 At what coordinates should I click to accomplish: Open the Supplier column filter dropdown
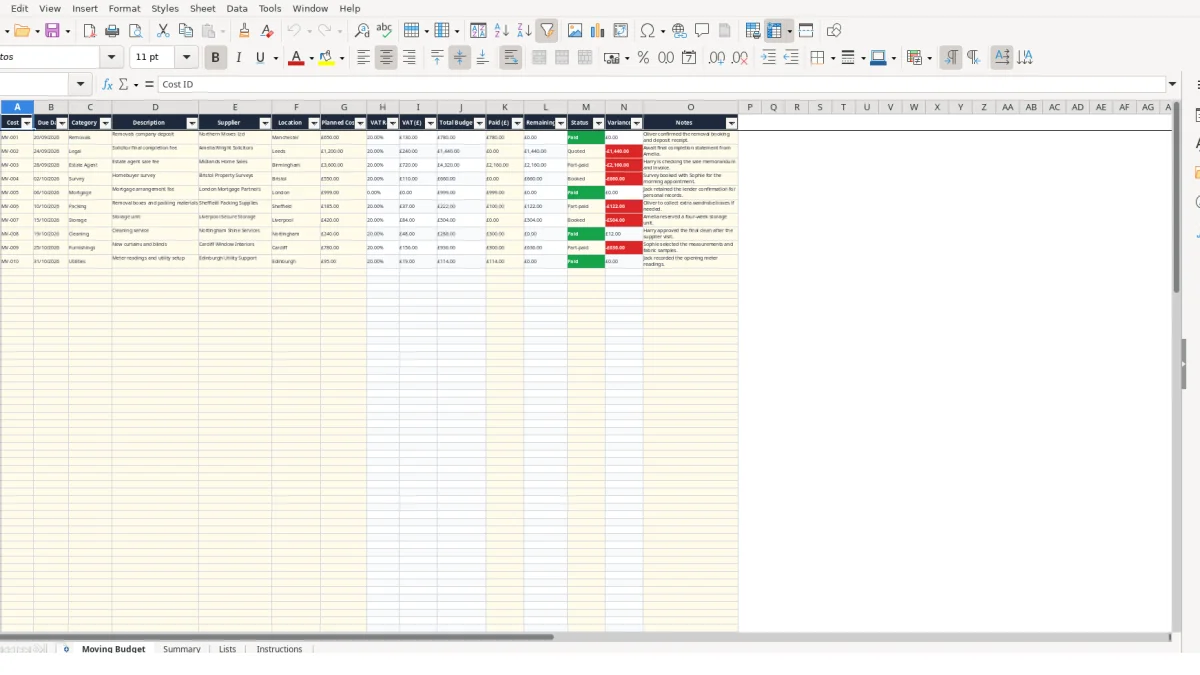[x=265, y=123]
